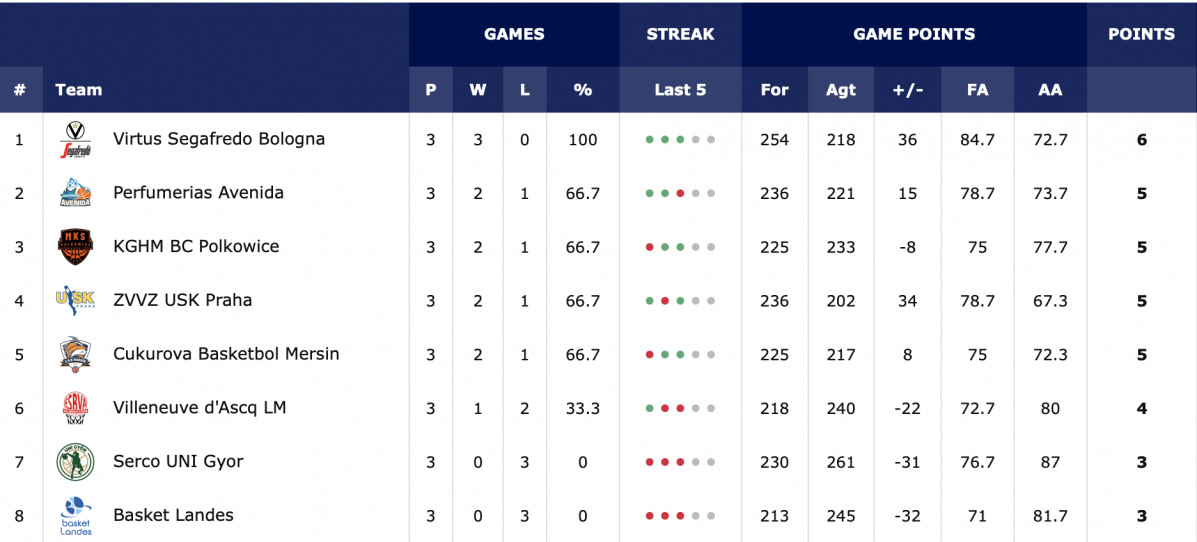
Task: Click the Villeneuve d'Ascq LM logo
Action: pos(76,408)
